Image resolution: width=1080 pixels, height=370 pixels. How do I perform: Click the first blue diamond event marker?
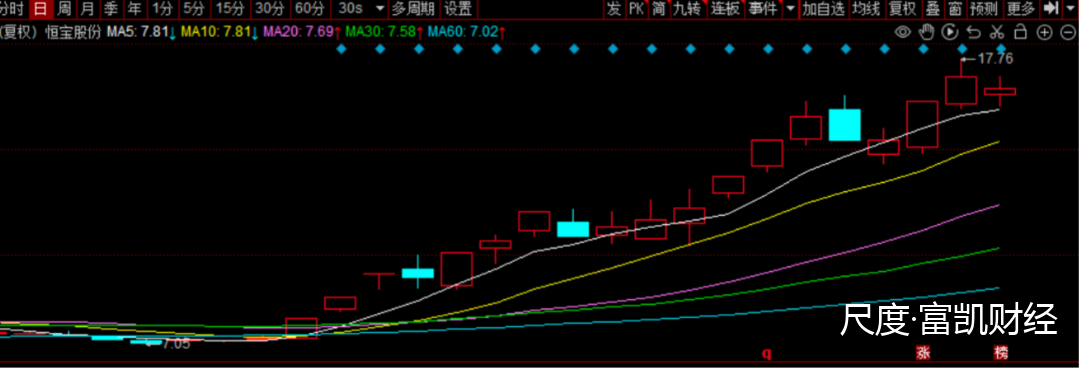(x=340, y=48)
